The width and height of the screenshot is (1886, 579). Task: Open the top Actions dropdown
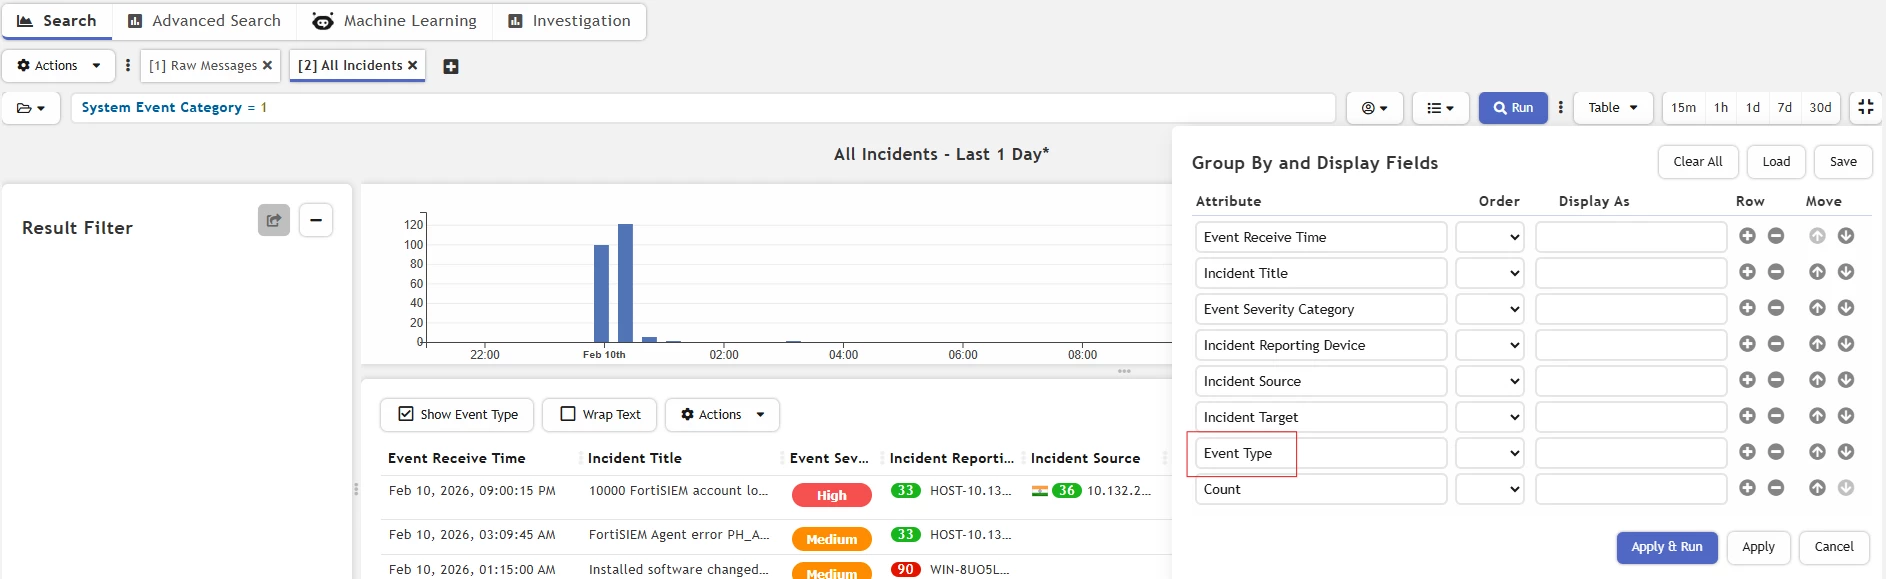click(x=59, y=66)
